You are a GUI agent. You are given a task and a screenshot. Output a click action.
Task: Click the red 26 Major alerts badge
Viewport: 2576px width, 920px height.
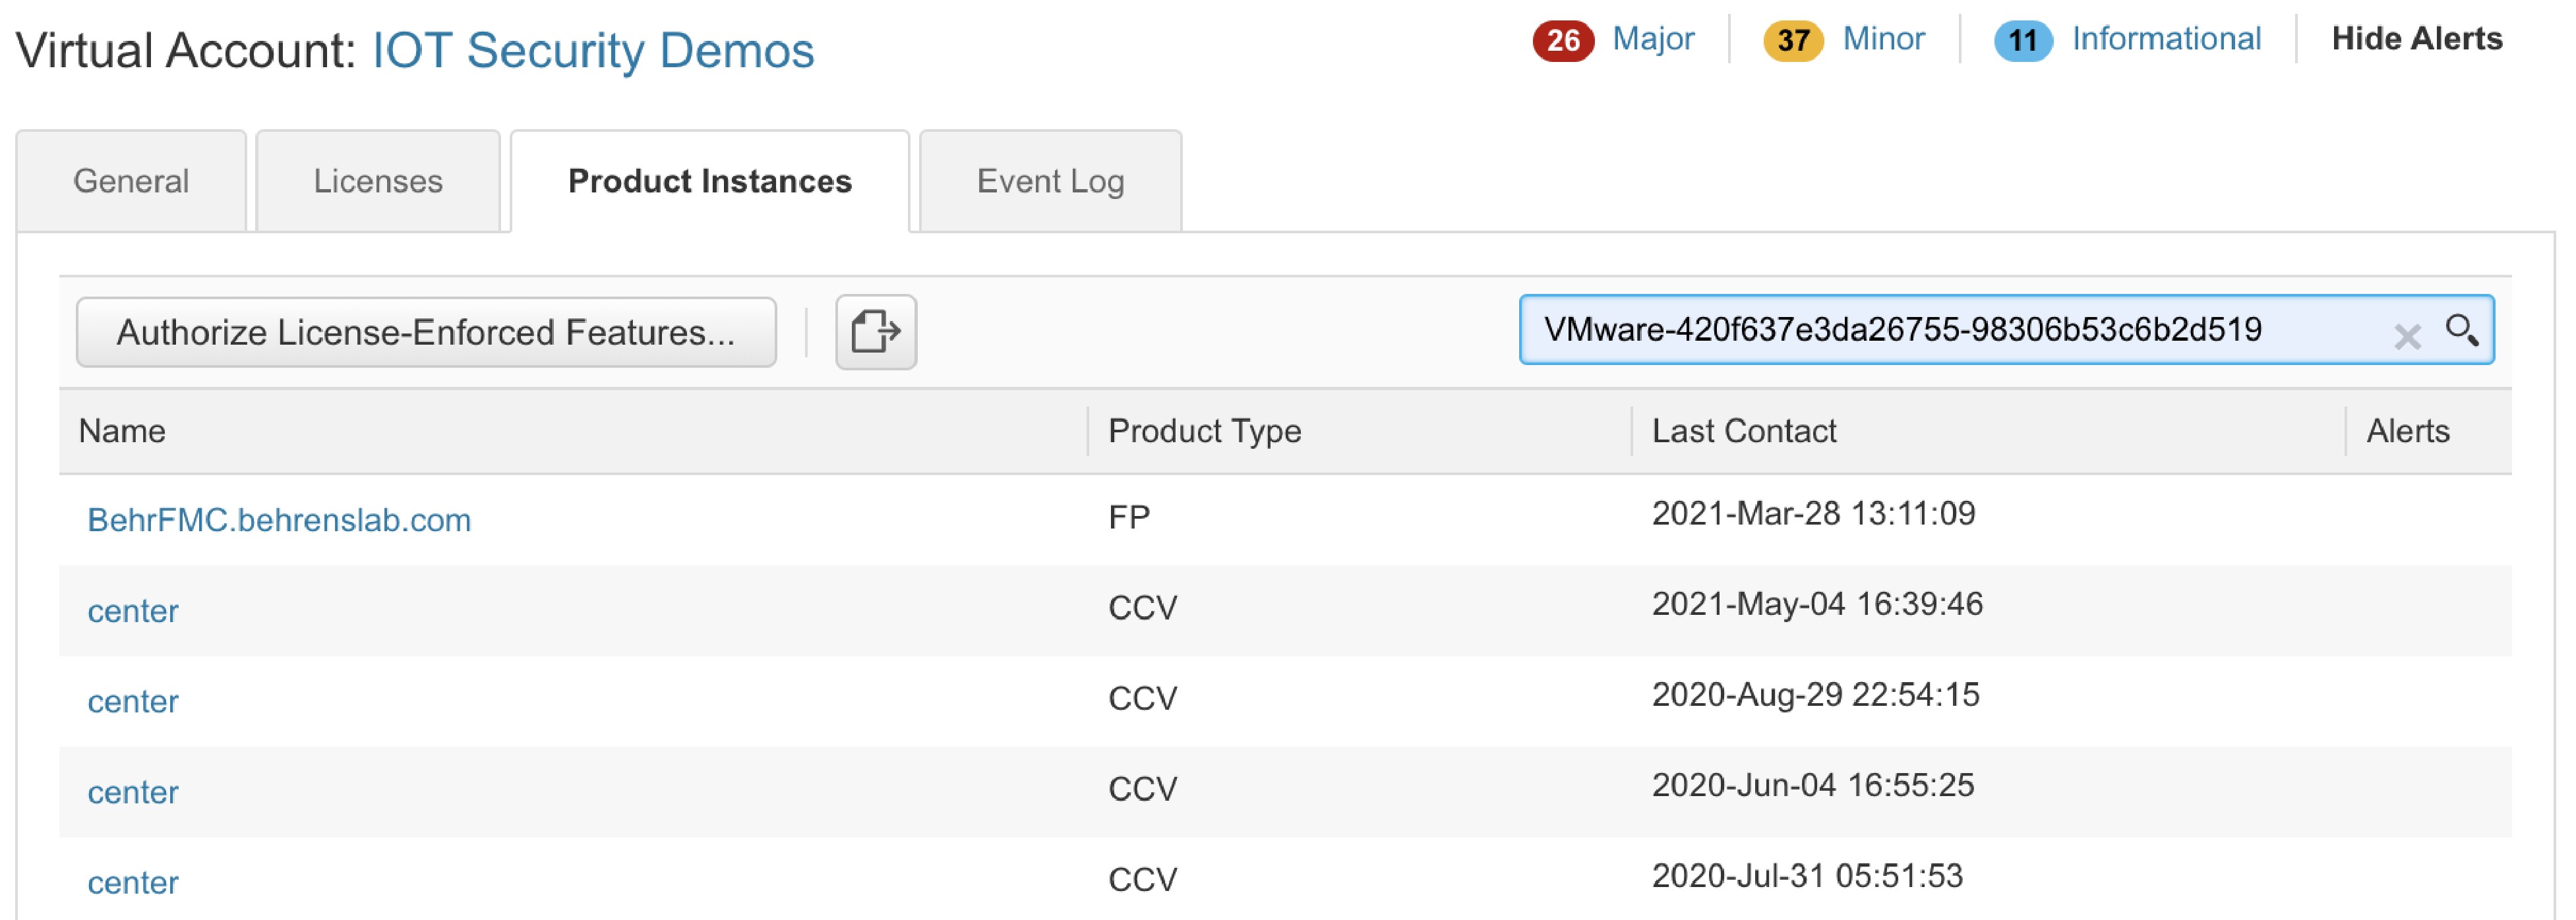1562,41
